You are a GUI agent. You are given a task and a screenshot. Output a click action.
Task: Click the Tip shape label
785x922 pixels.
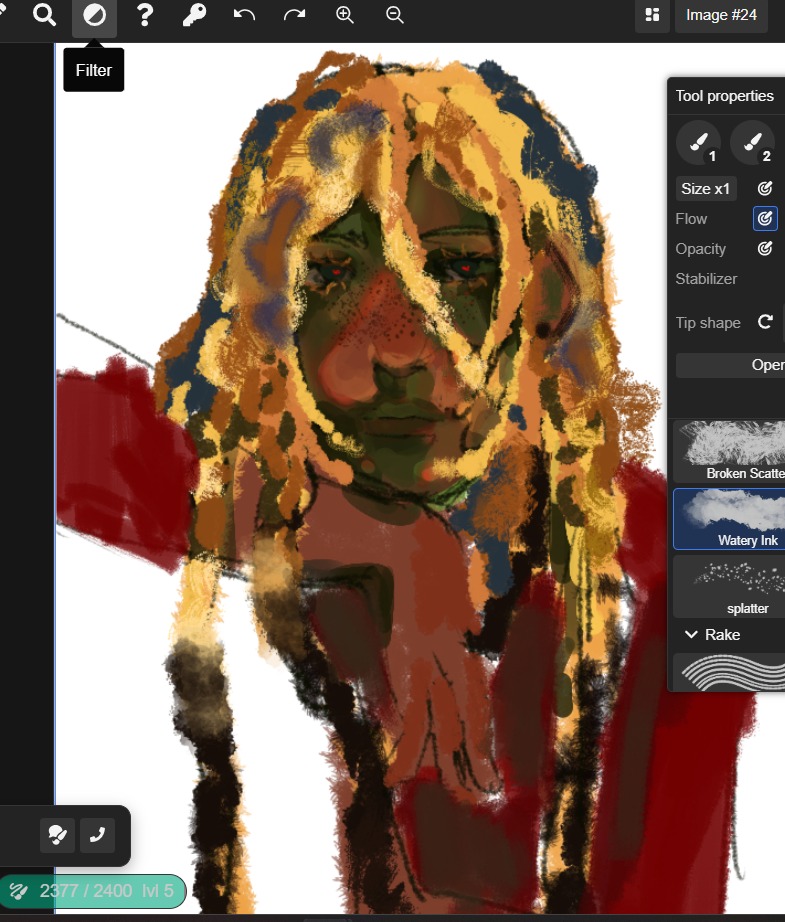point(708,323)
